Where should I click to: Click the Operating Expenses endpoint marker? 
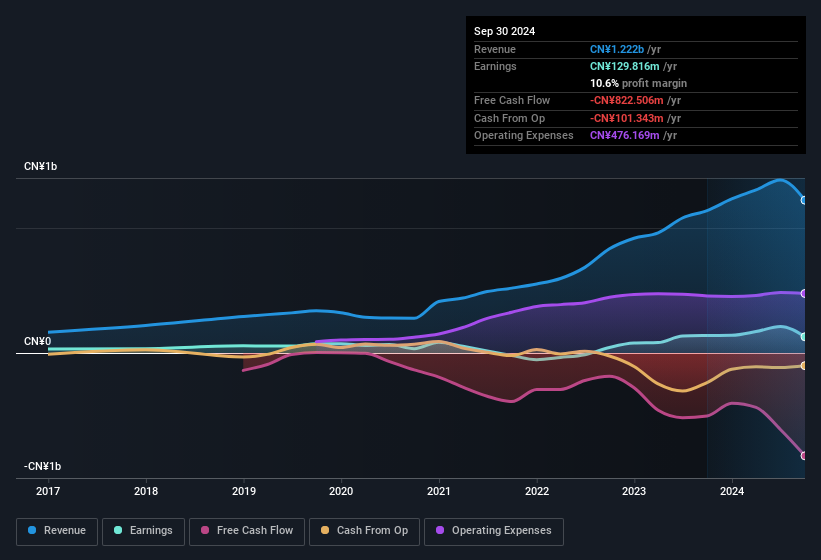pos(804,294)
